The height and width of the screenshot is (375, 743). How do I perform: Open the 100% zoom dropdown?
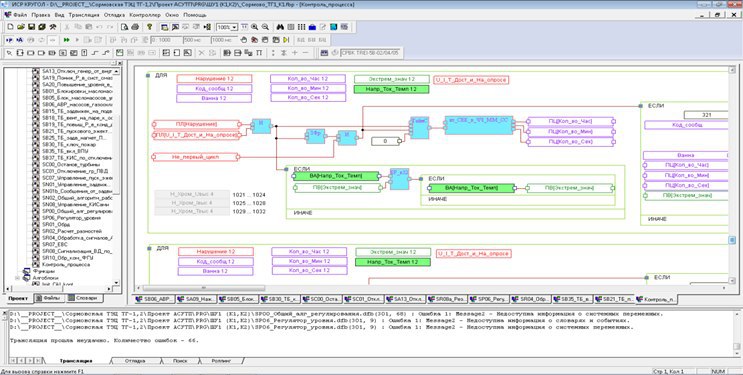(x=235, y=27)
